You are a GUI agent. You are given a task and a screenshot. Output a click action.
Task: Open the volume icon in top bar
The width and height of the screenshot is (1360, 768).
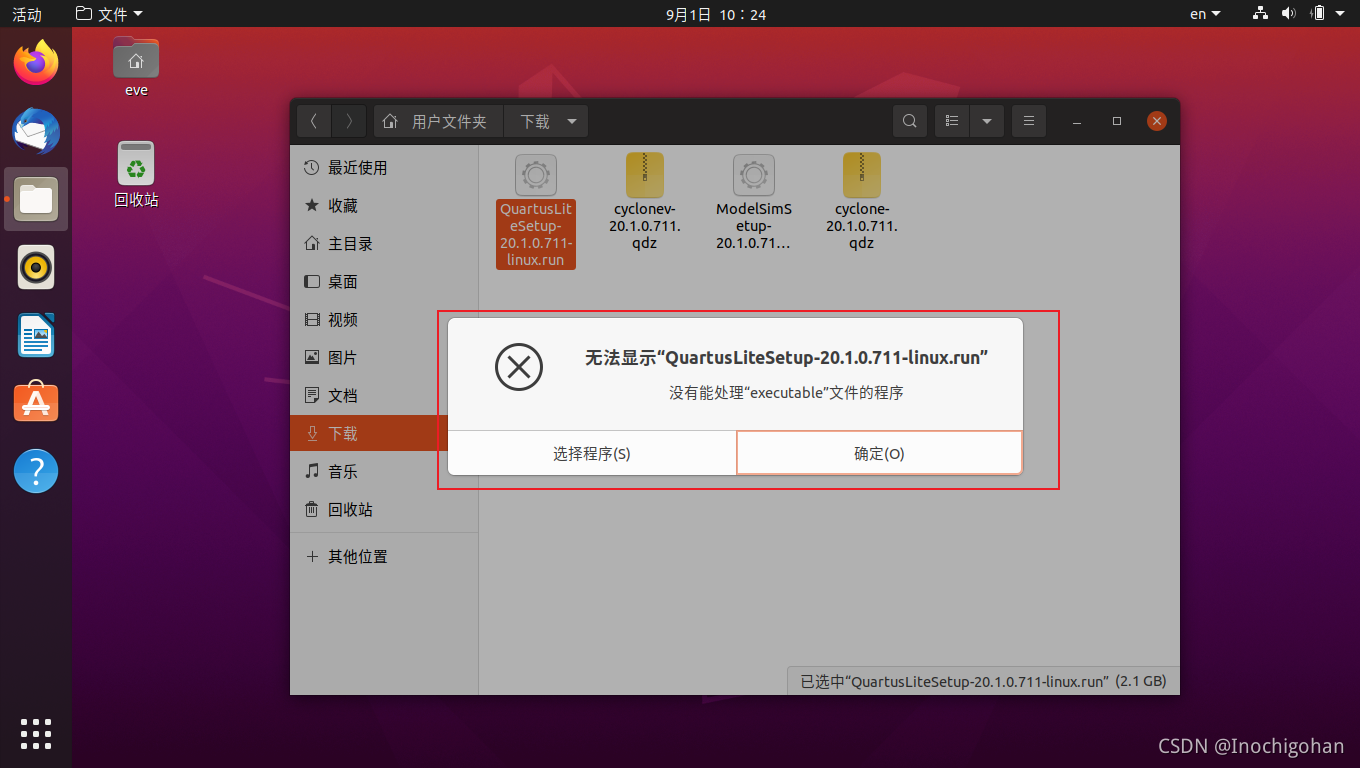(1288, 14)
